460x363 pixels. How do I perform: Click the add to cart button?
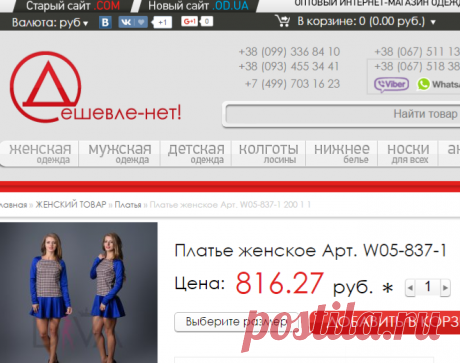(x=385, y=322)
